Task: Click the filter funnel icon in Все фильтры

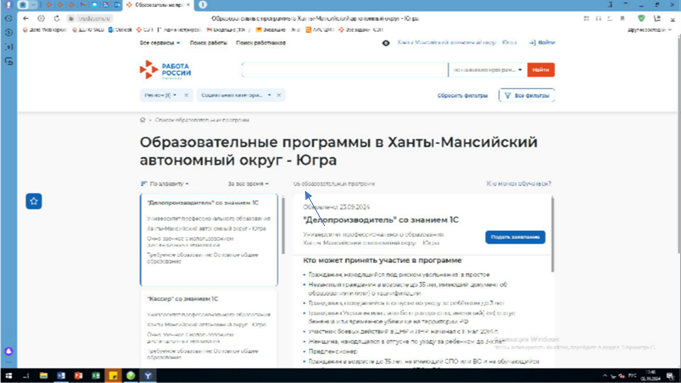Action: pyautogui.click(x=507, y=96)
